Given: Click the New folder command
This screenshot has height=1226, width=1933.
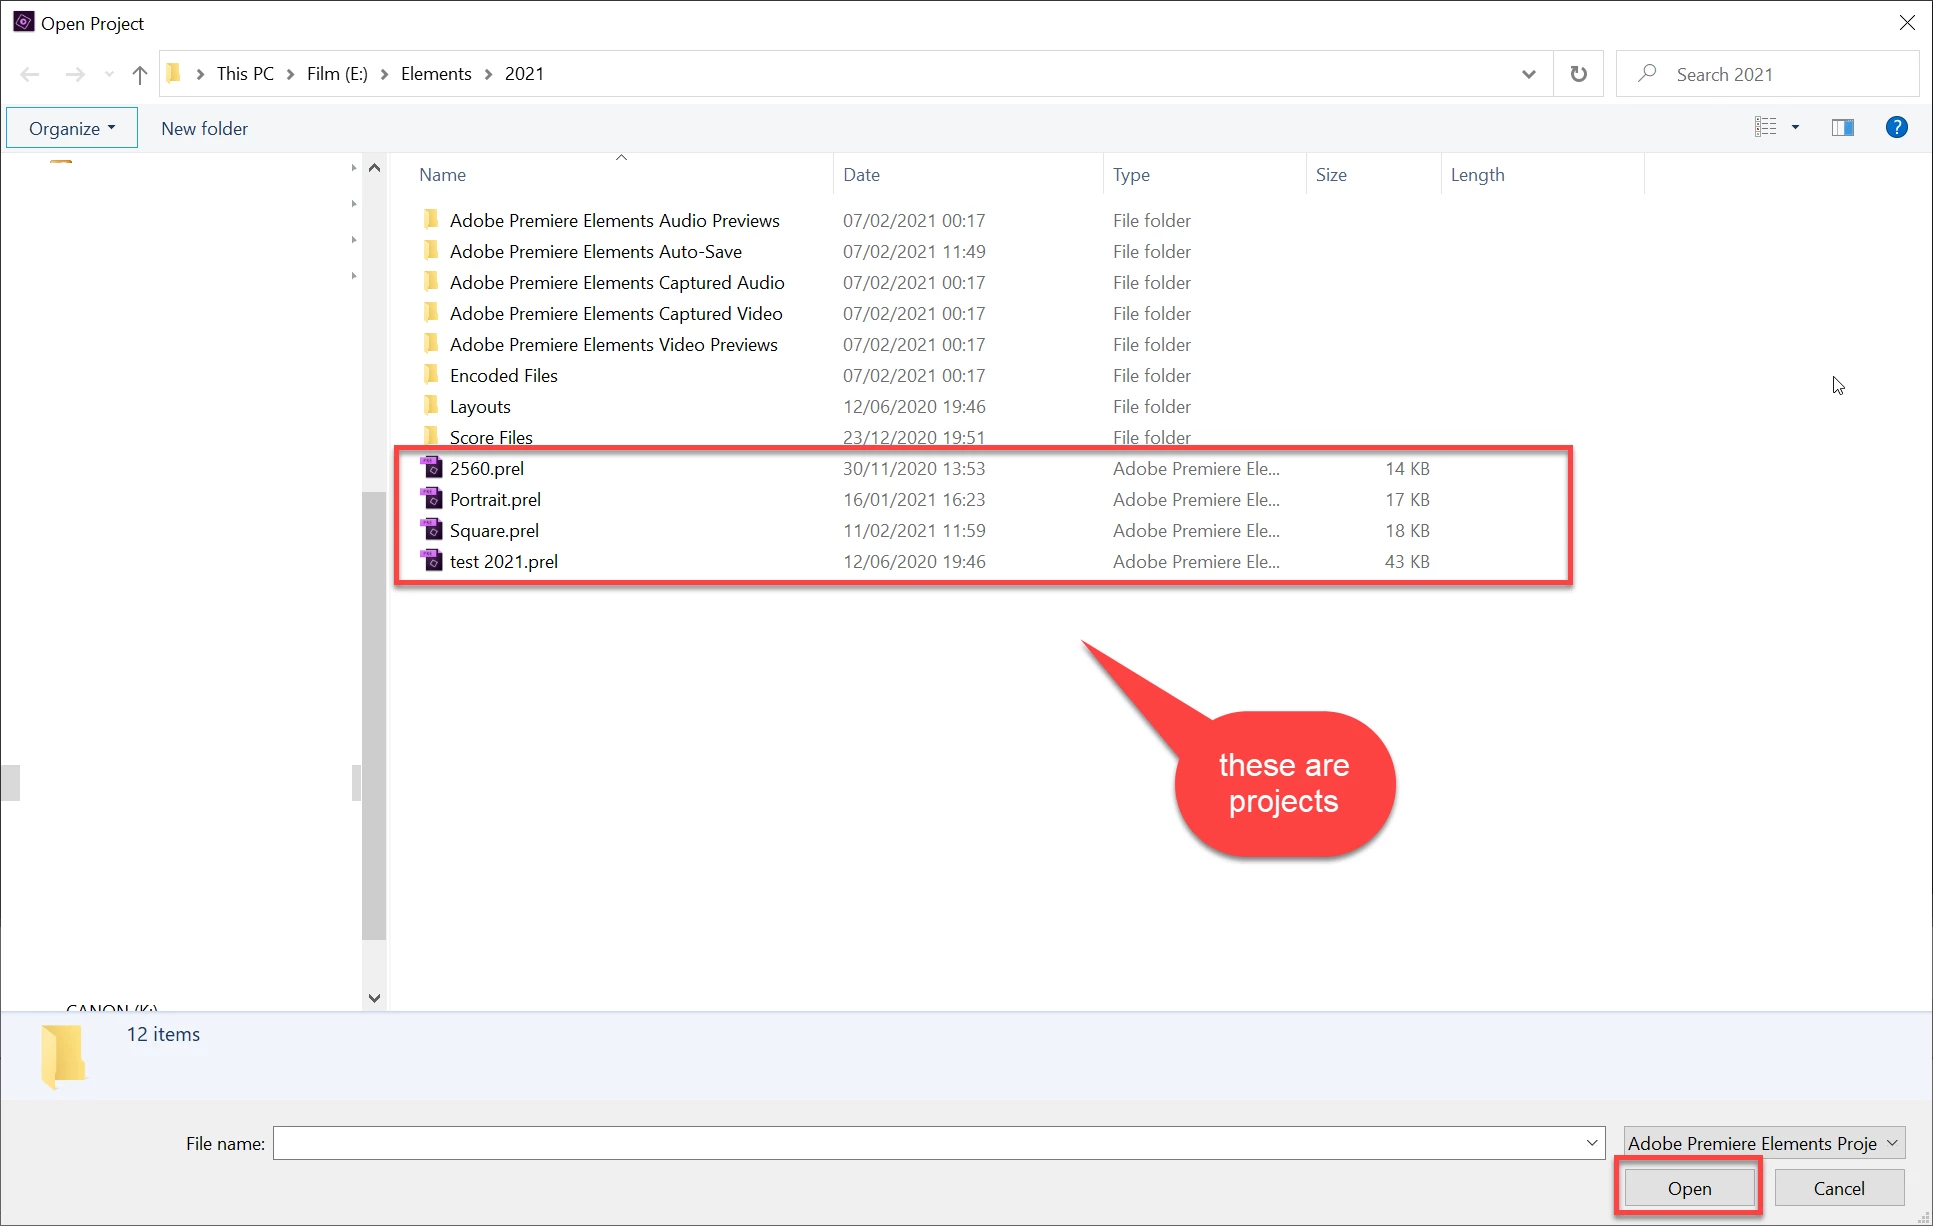Looking at the screenshot, I should tap(204, 128).
